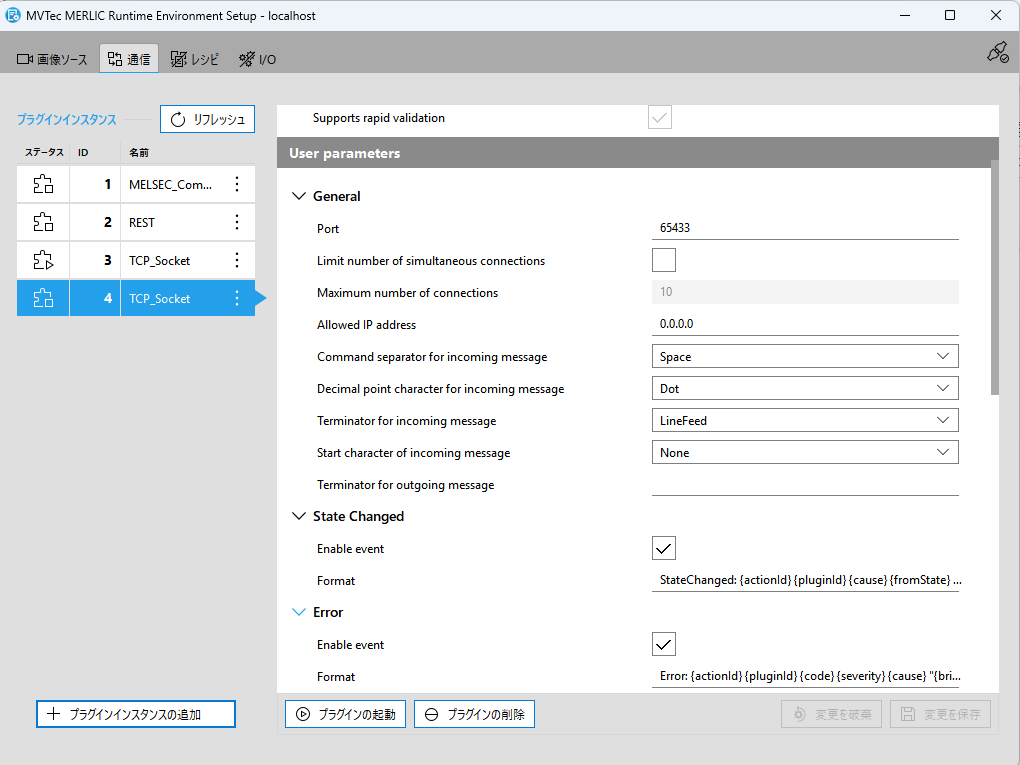Screen dimensions: 1020x765
Task: Toggle Limit number of simultaneous connections checkbox
Action: tap(664, 260)
